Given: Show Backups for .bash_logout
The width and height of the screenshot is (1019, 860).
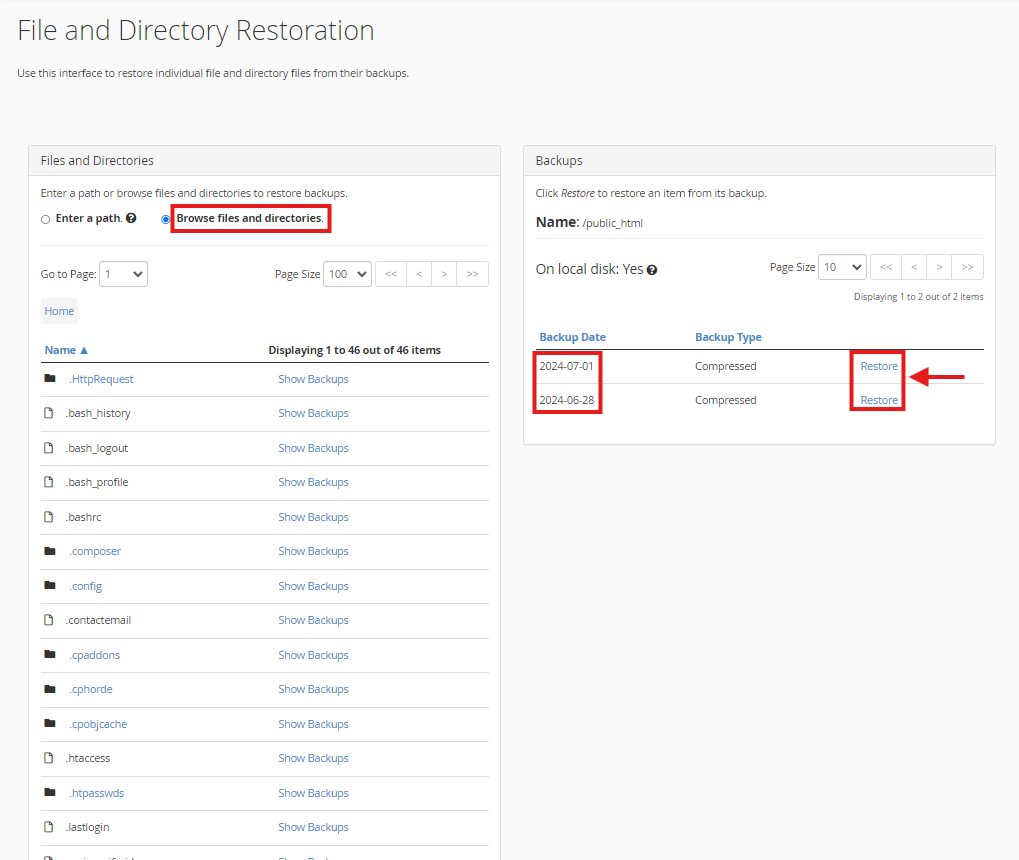Looking at the screenshot, I should [313, 448].
